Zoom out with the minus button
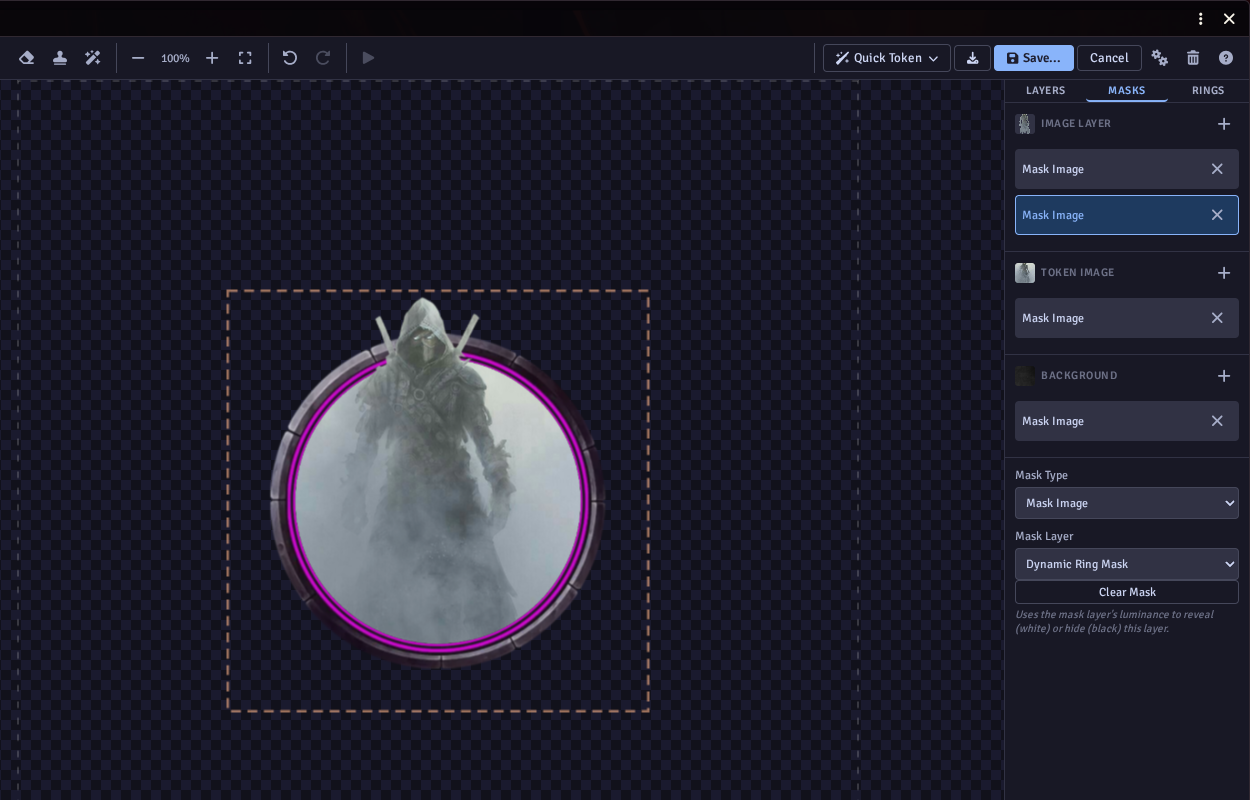Image resolution: width=1250 pixels, height=800 pixels. pyautogui.click(x=138, y=58)
